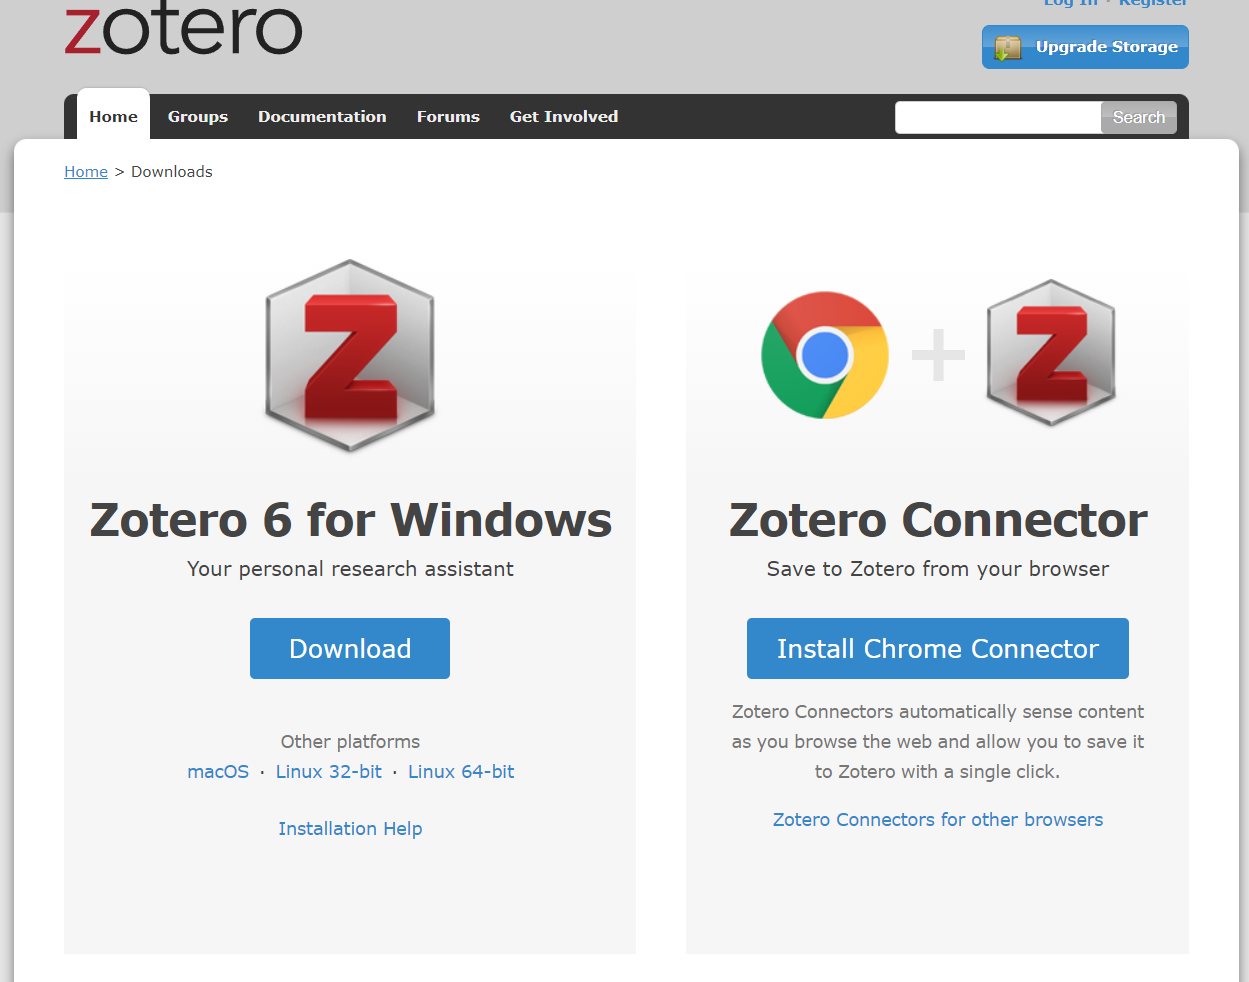Image resolution: width=1249 pixels, height=982 pixels.
Task: Click Install Chrome Connector button
Action: [938, 648]
